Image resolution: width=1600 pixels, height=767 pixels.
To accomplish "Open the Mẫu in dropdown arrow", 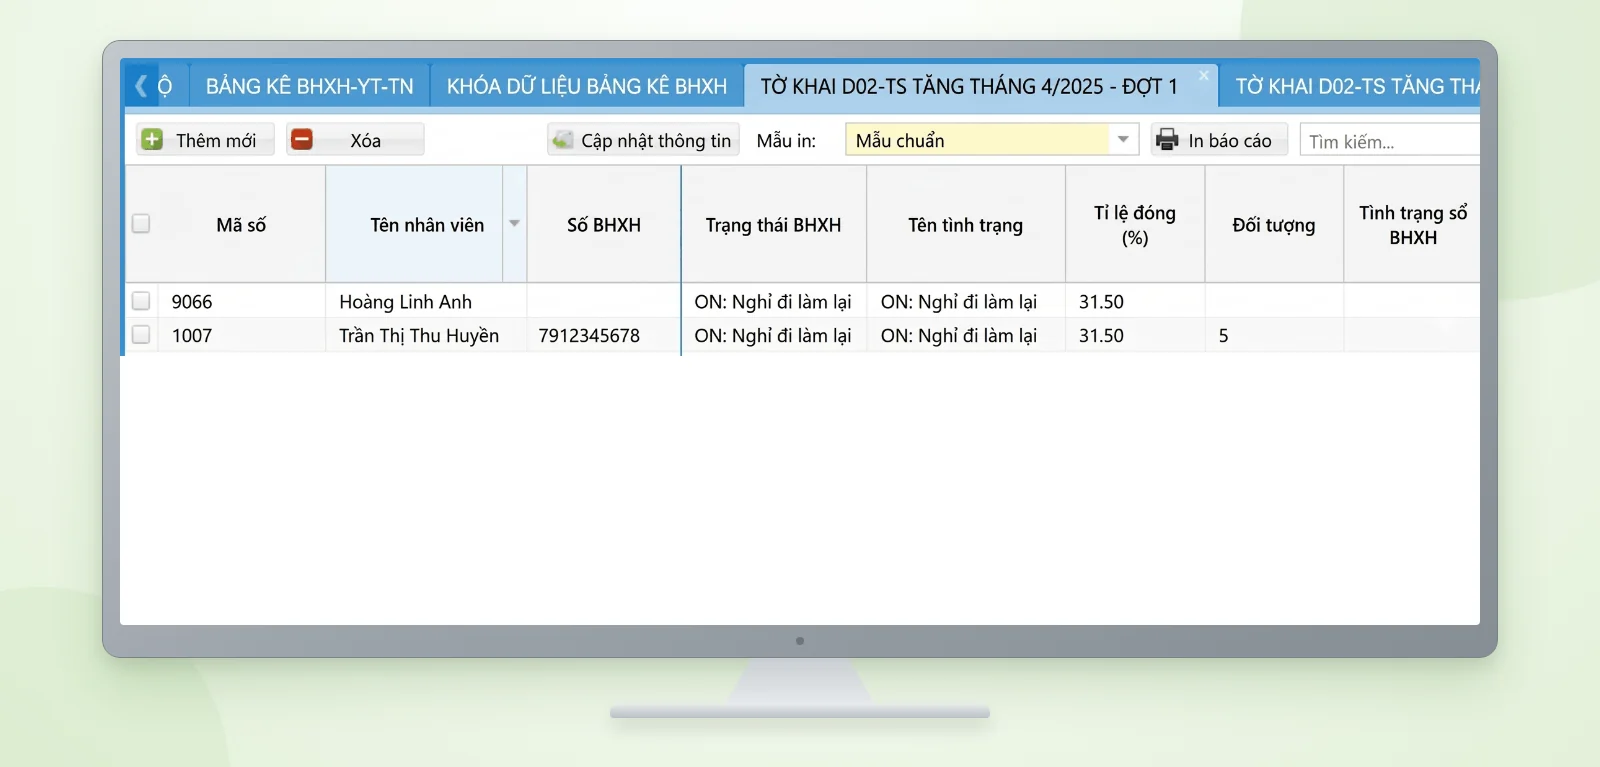I will tap(1123, 140).
